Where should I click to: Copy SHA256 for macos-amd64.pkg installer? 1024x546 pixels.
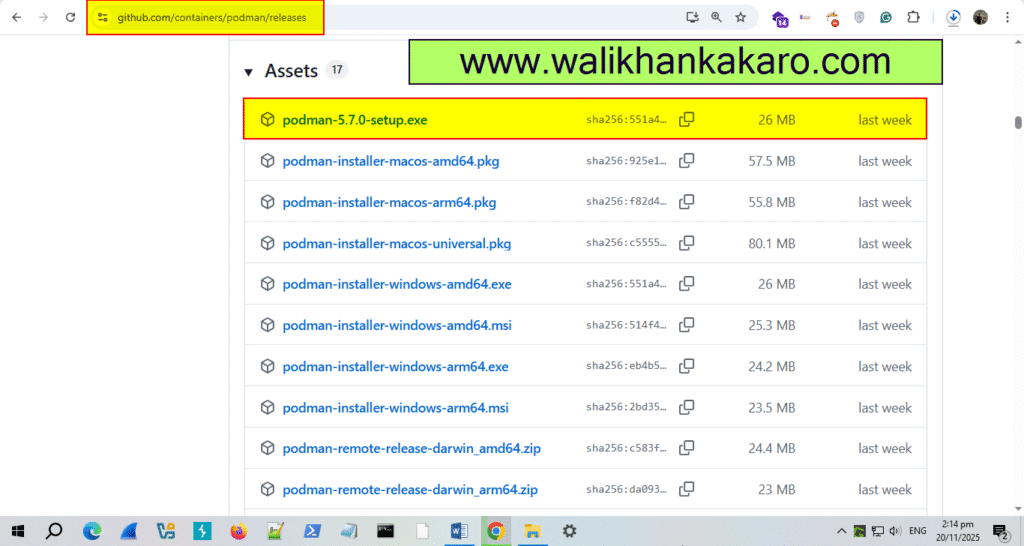point(686,161)
